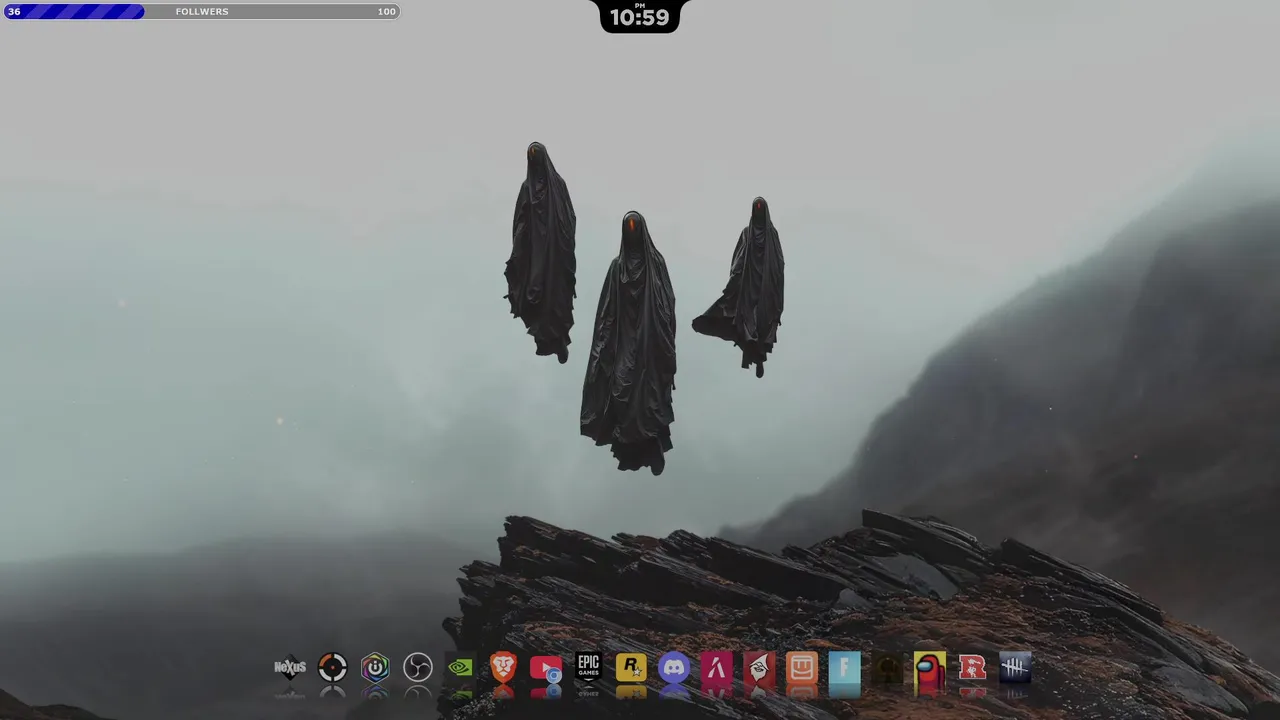This screenshot has width=1280, height=720.
Task: Open the yellow Rockstar Games launcher icon
Action: [631, 667]
